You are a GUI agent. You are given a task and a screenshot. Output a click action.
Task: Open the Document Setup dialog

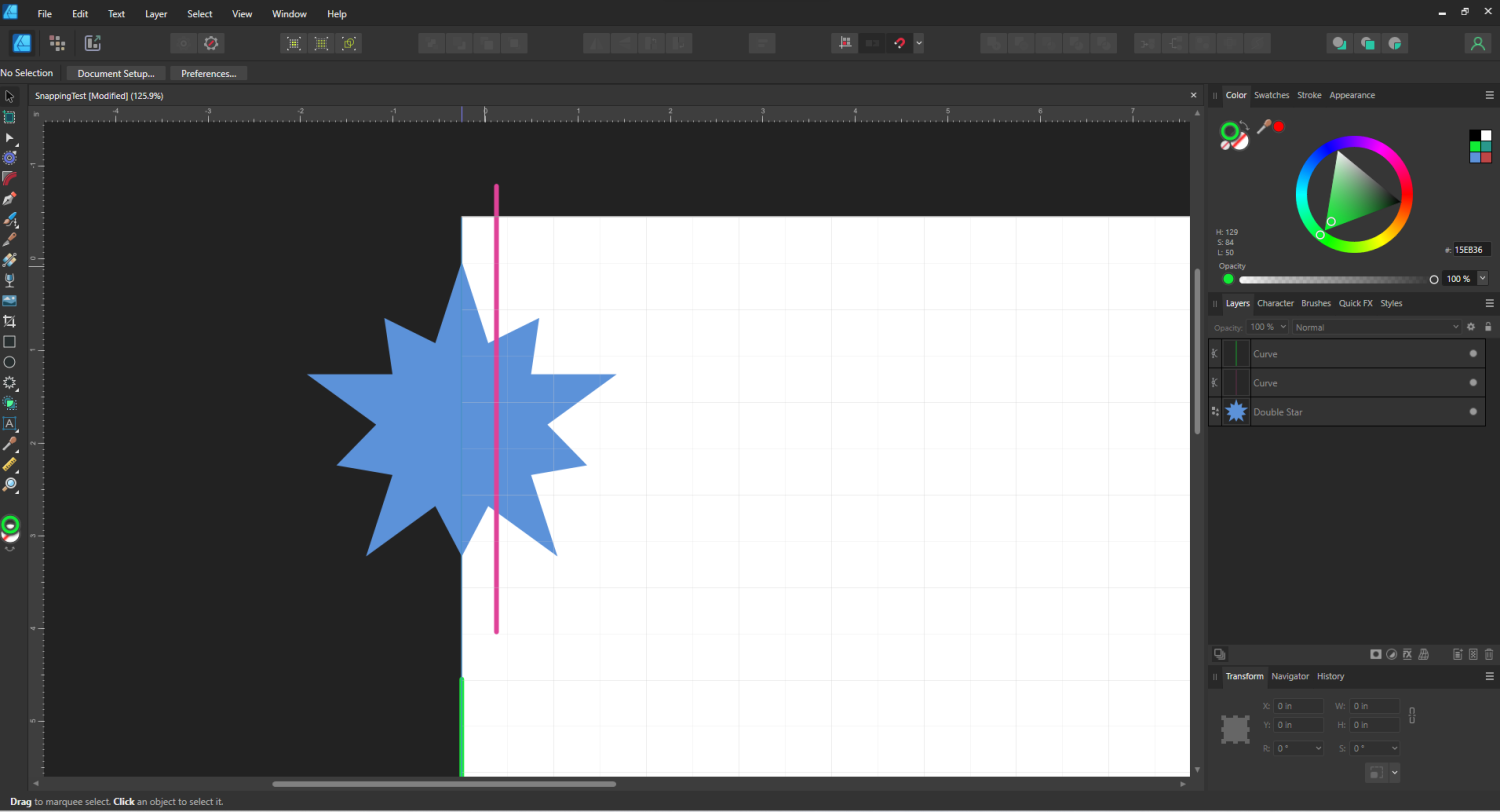115,73
